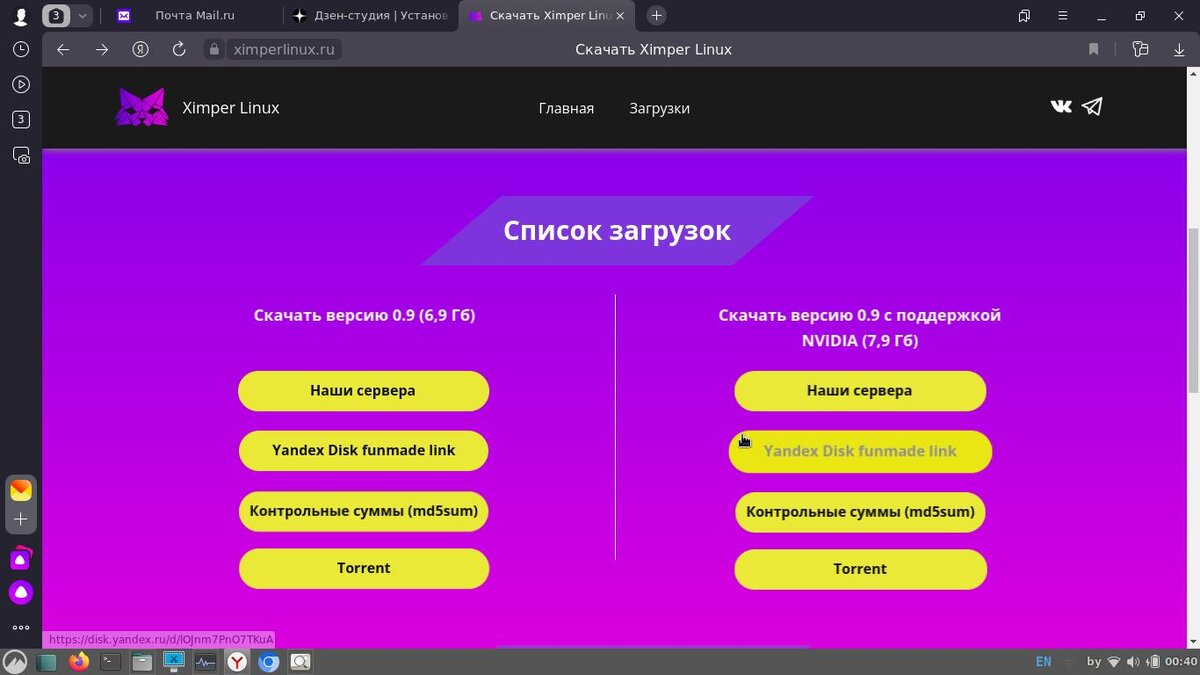Screen dimensions: 1200x675
Task: Open the system start menu mountain icon
Action: (15, 661)
